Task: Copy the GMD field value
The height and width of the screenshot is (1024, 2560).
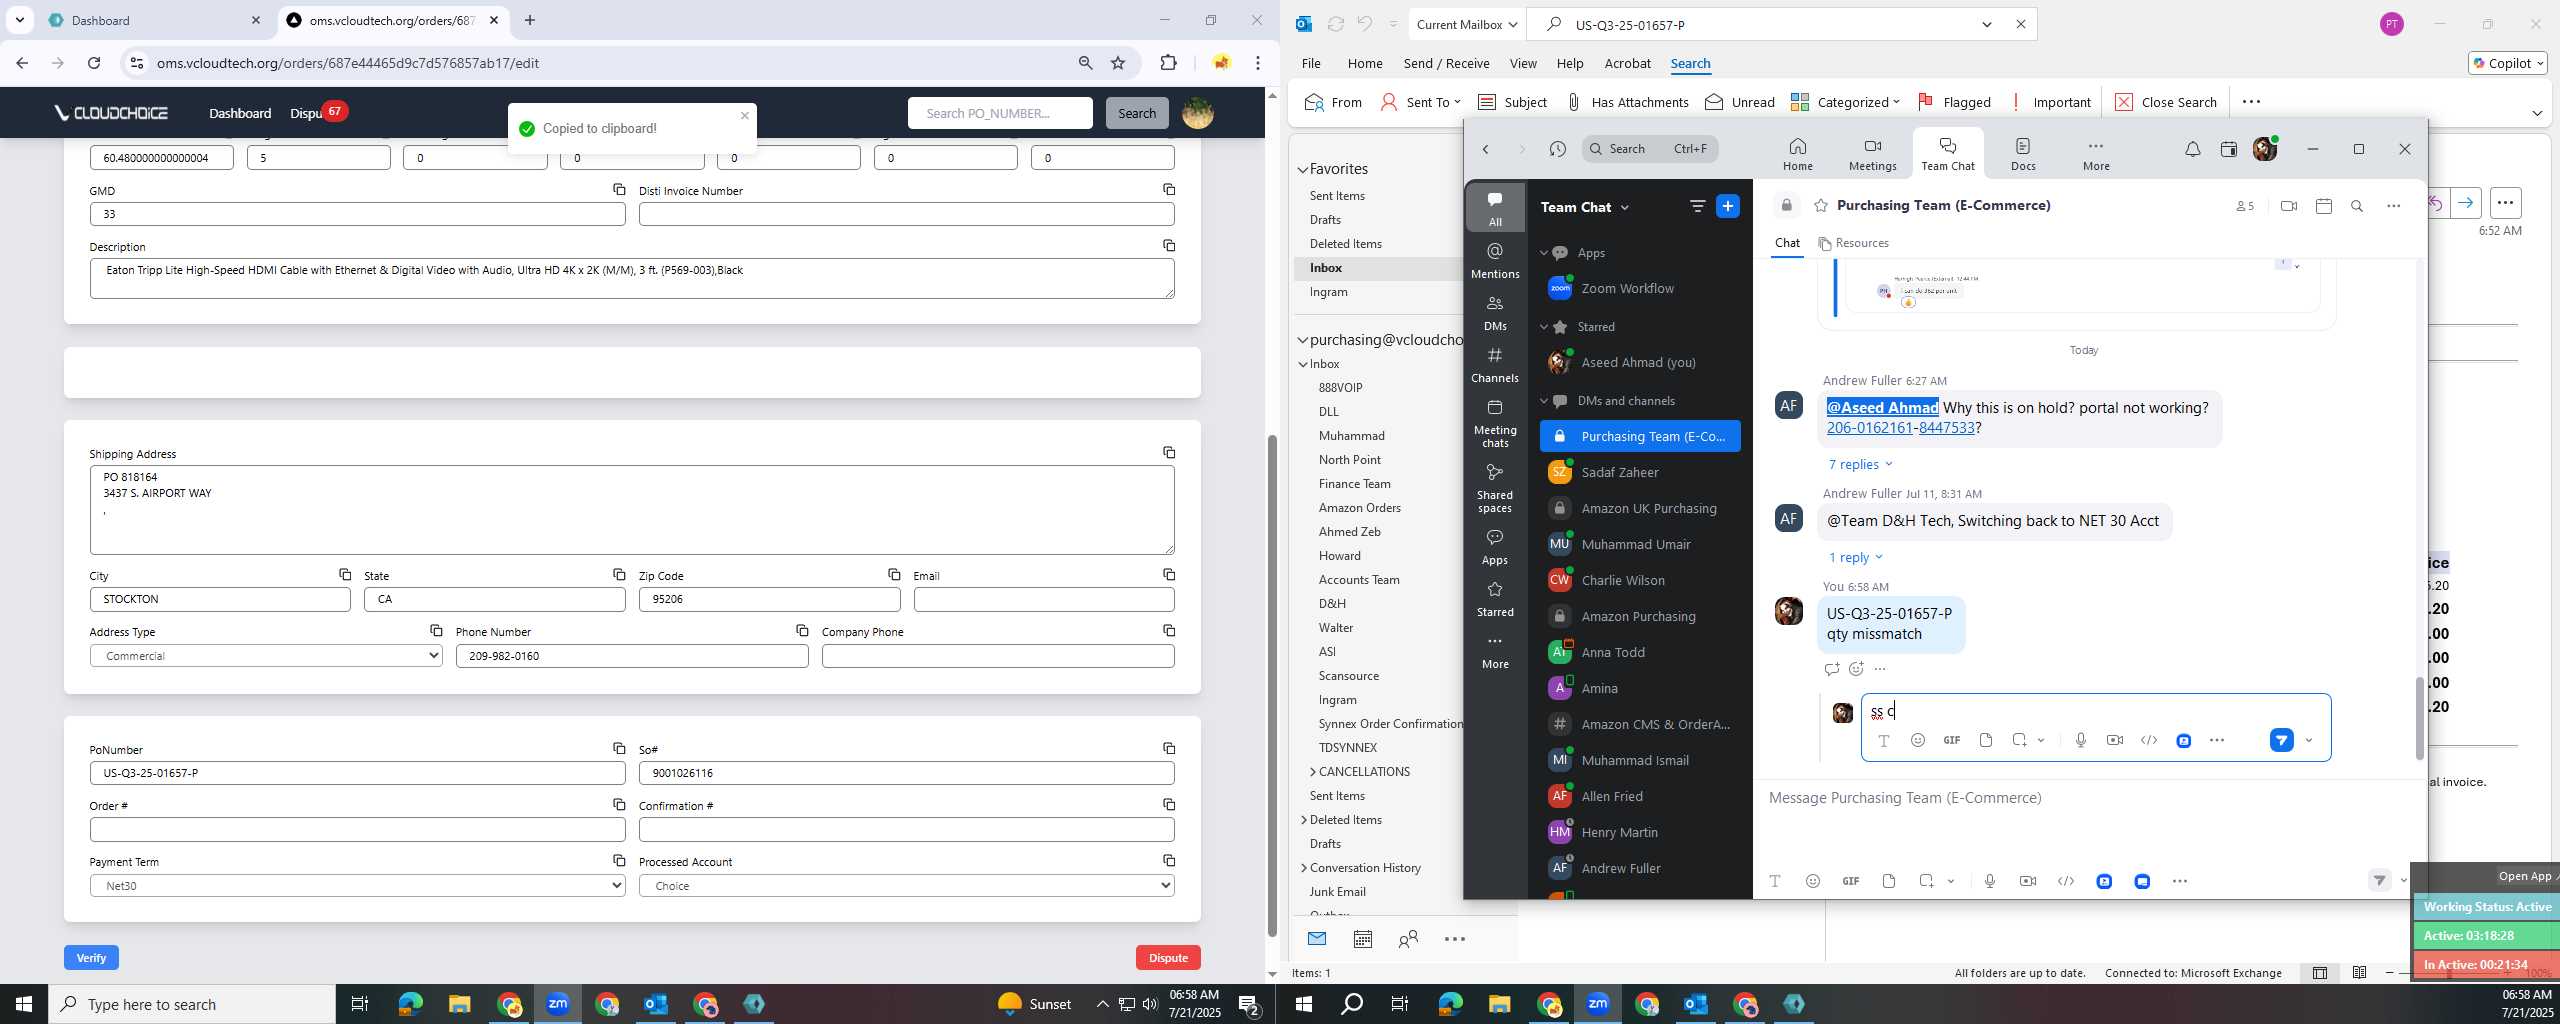Action: (619, 189)
